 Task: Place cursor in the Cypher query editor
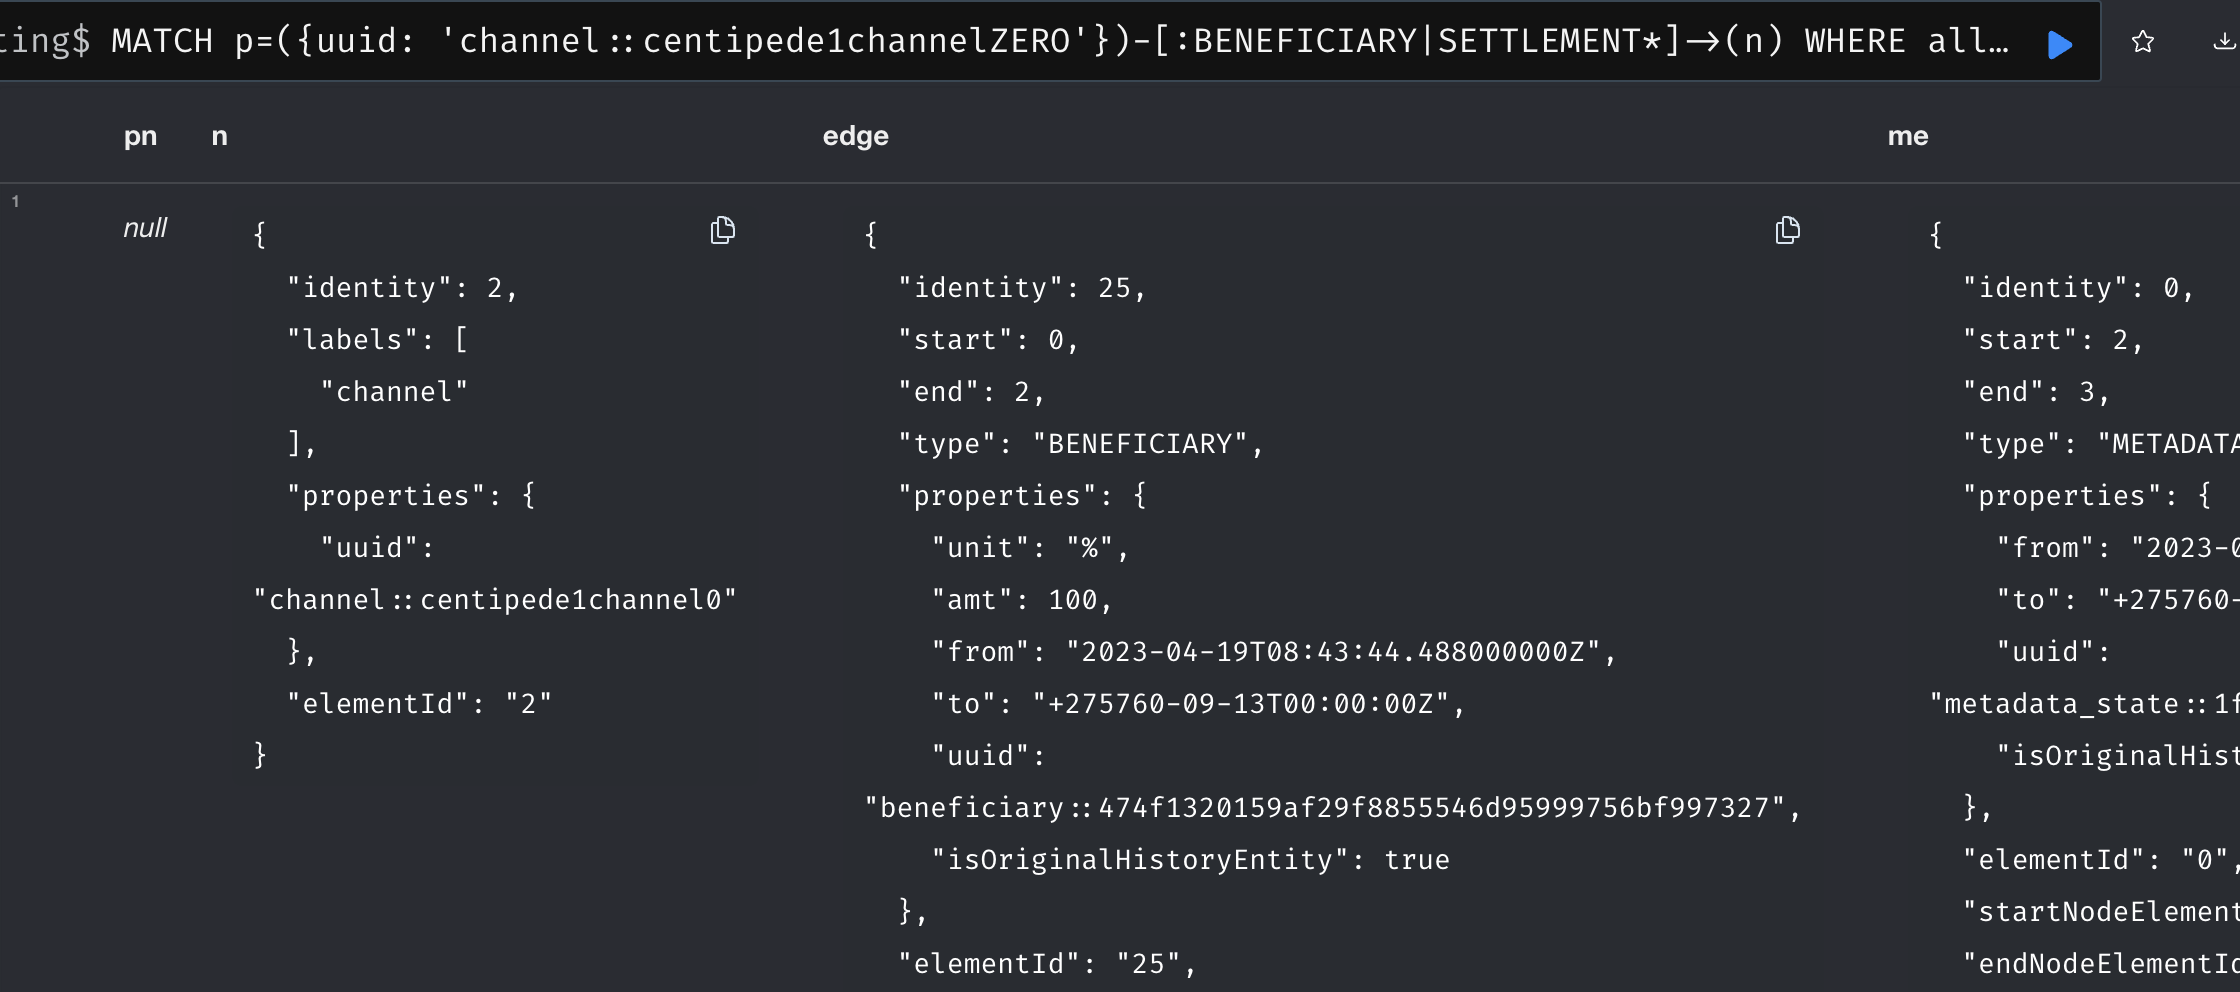pyautogui.click(x=1000, y=40)
